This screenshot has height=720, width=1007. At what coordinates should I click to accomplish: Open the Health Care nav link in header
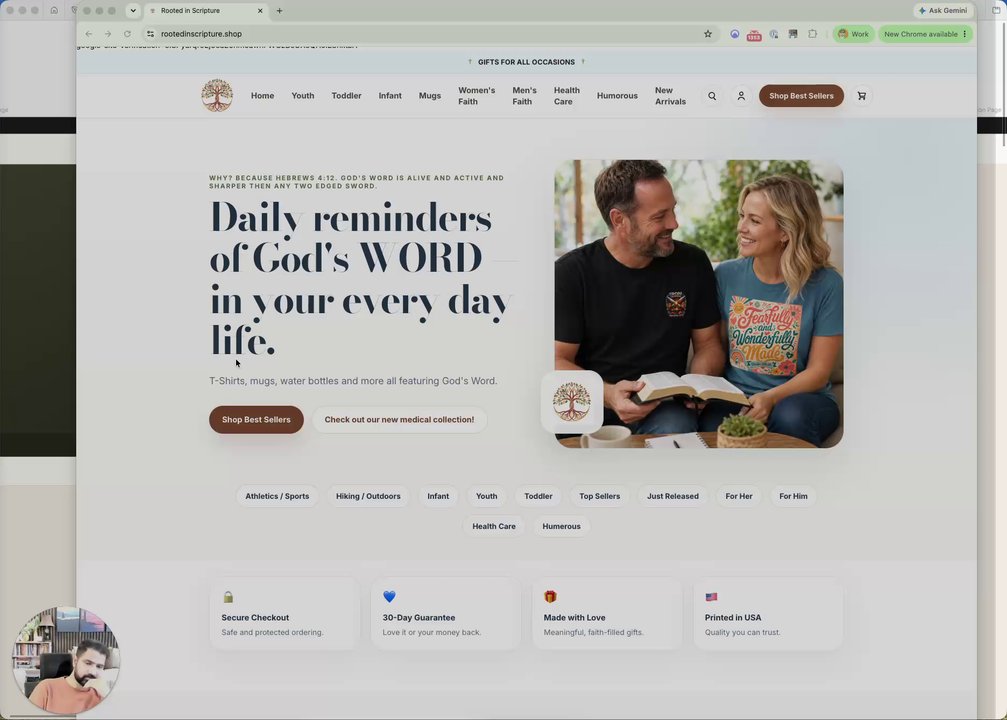(x=566, y=96)
